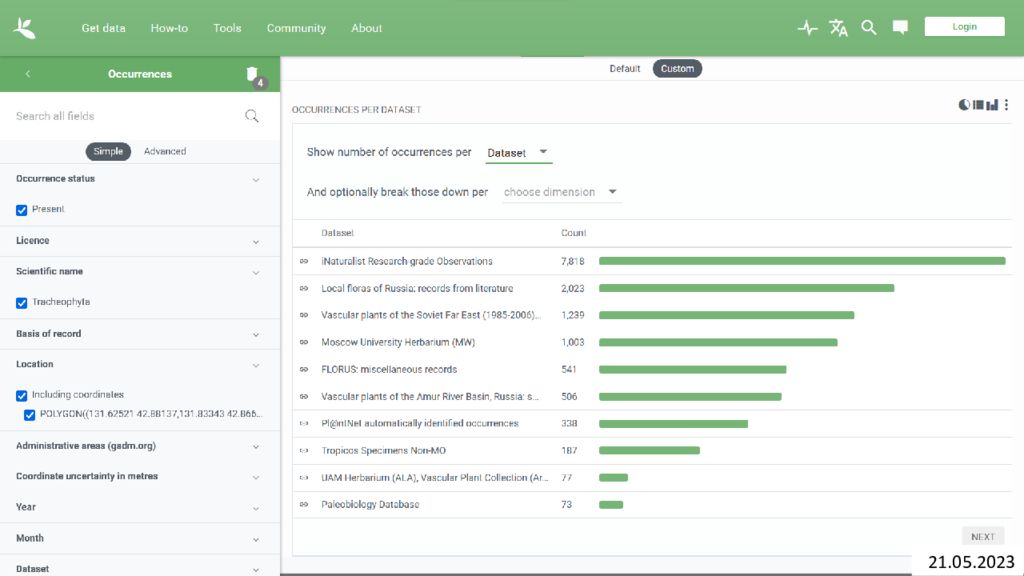Click link icon for FLORUS miscellaneous records
The height and width of the screenshot is (576, 1024).
click(x=304, y=369)
